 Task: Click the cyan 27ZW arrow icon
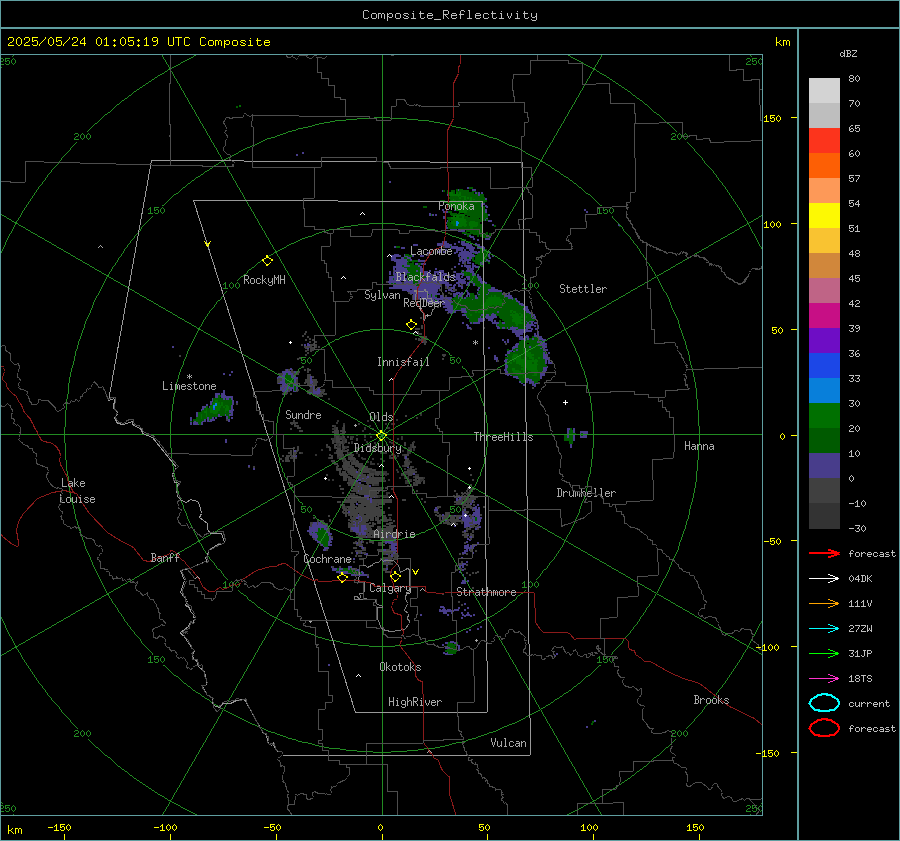click(x=824, y=629)
